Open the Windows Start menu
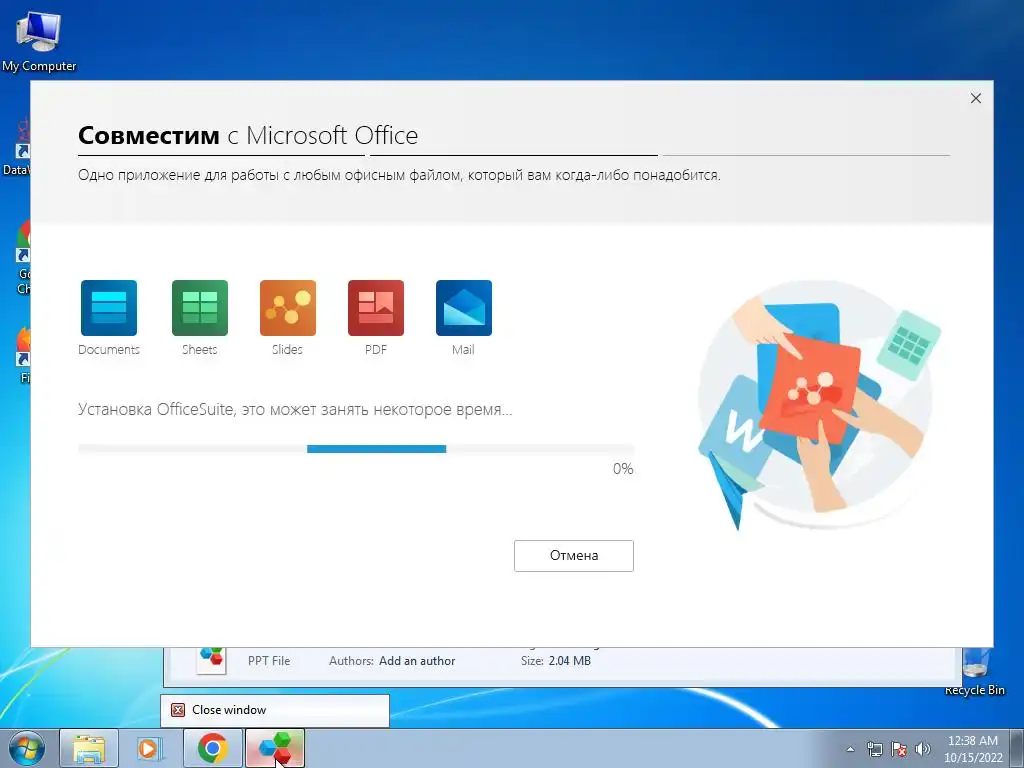Image resolution: width=1024 pixels, height=768 pixels. (27, 748)
